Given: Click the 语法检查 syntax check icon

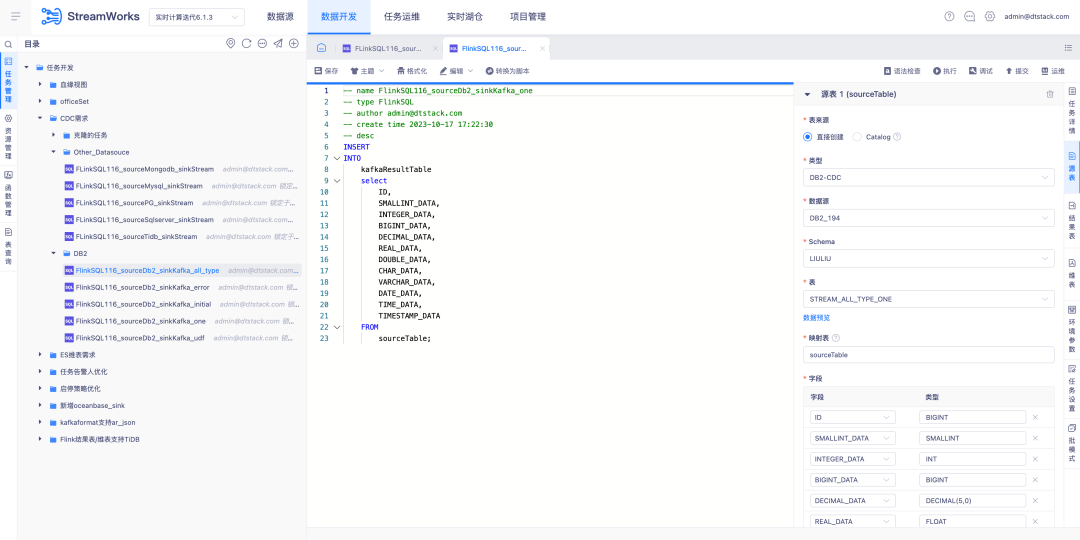Looking at the screenshot, I should tap(888, 71).
